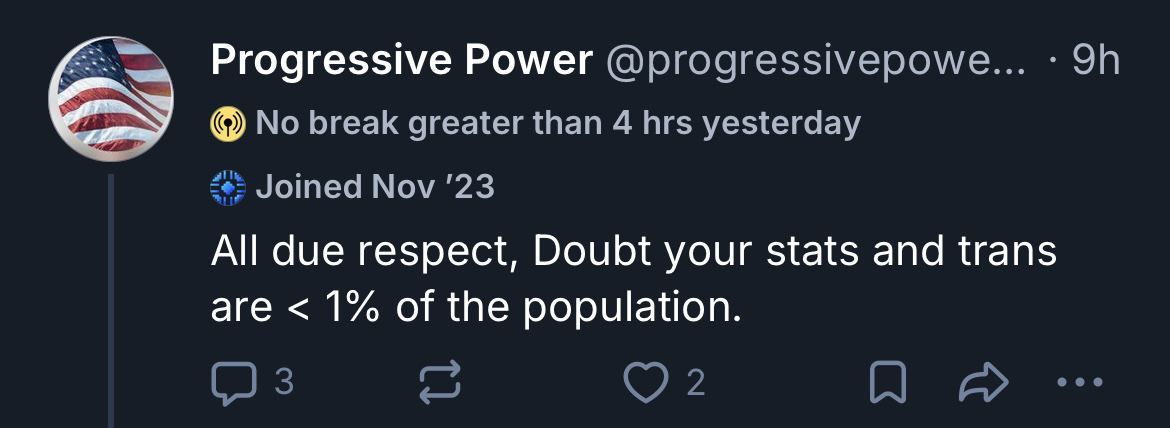Click the "are < 1% of the population" line
Image resolution: width=1170 pixels, height=428 pixels.
(x=476, y=308)
